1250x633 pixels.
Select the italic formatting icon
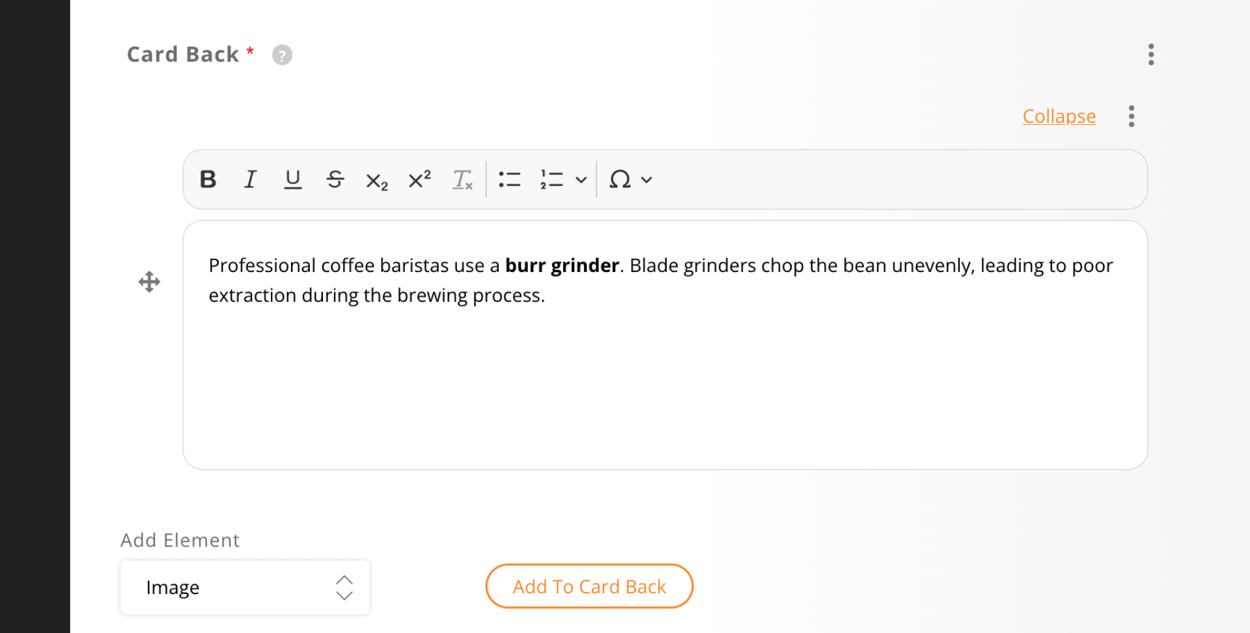tap(250, 179)
